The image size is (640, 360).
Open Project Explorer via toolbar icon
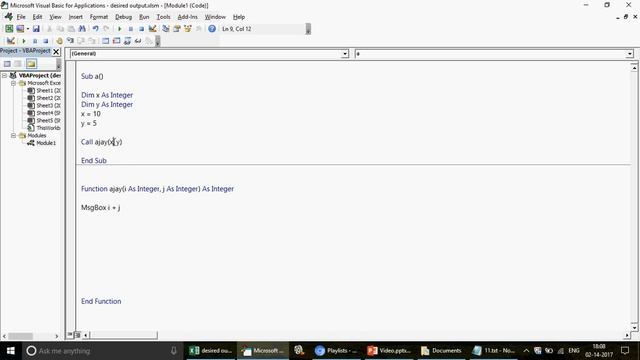(x=166, y=29)
